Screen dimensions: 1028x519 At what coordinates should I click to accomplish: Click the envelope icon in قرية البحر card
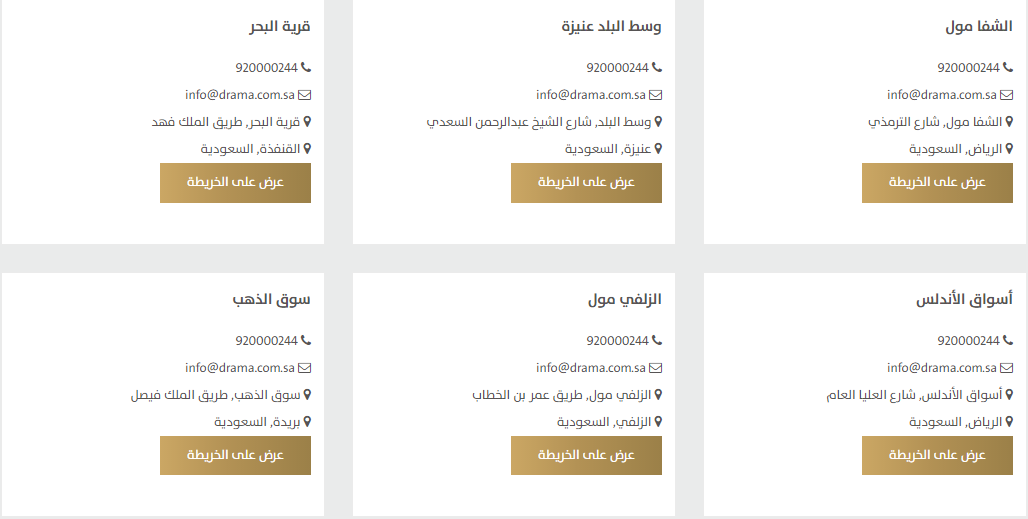305,95
